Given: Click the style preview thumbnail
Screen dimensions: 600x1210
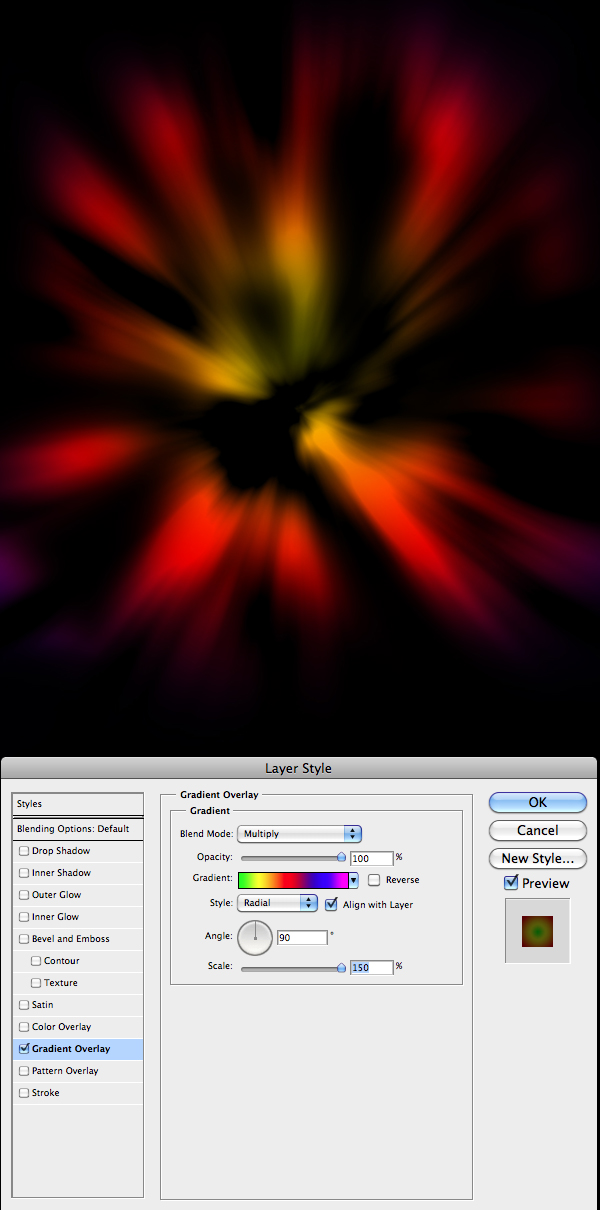Looking at the screenshot, I should point(537,931).
